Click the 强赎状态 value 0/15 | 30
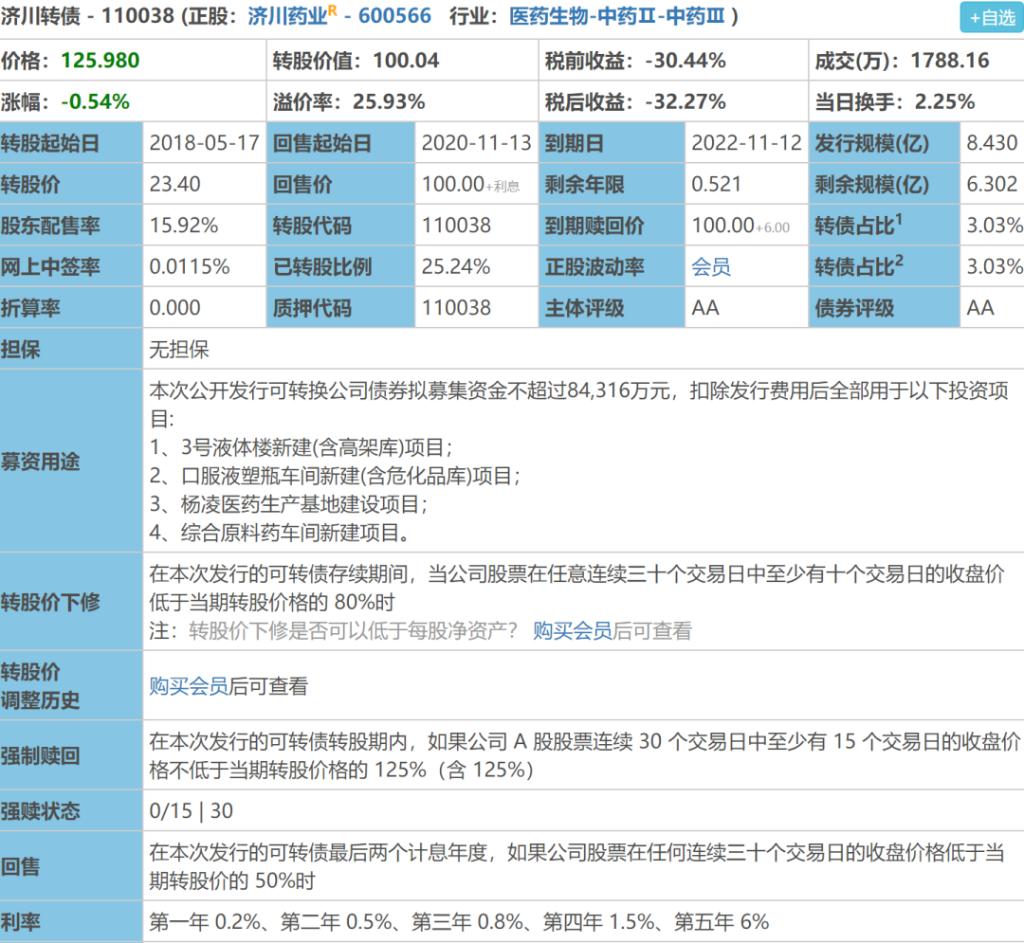The height and width of the screenshot is (943, 1024). [x=191, y=810]
